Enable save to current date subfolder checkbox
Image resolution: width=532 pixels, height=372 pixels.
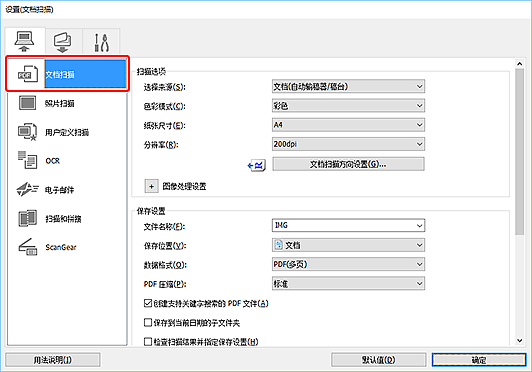pos(148,322)
